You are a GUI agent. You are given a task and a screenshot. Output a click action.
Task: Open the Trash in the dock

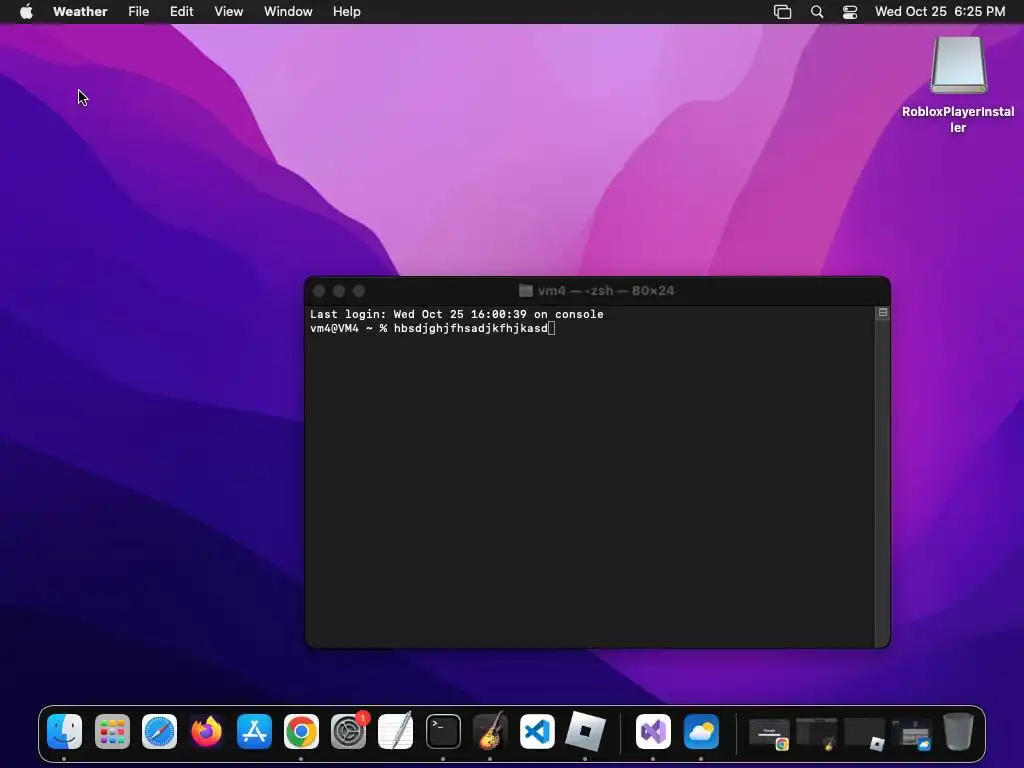[x=958, y=731]
